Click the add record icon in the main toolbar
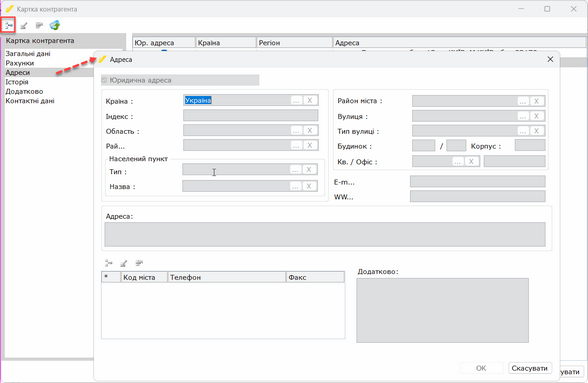 [8, 26]
